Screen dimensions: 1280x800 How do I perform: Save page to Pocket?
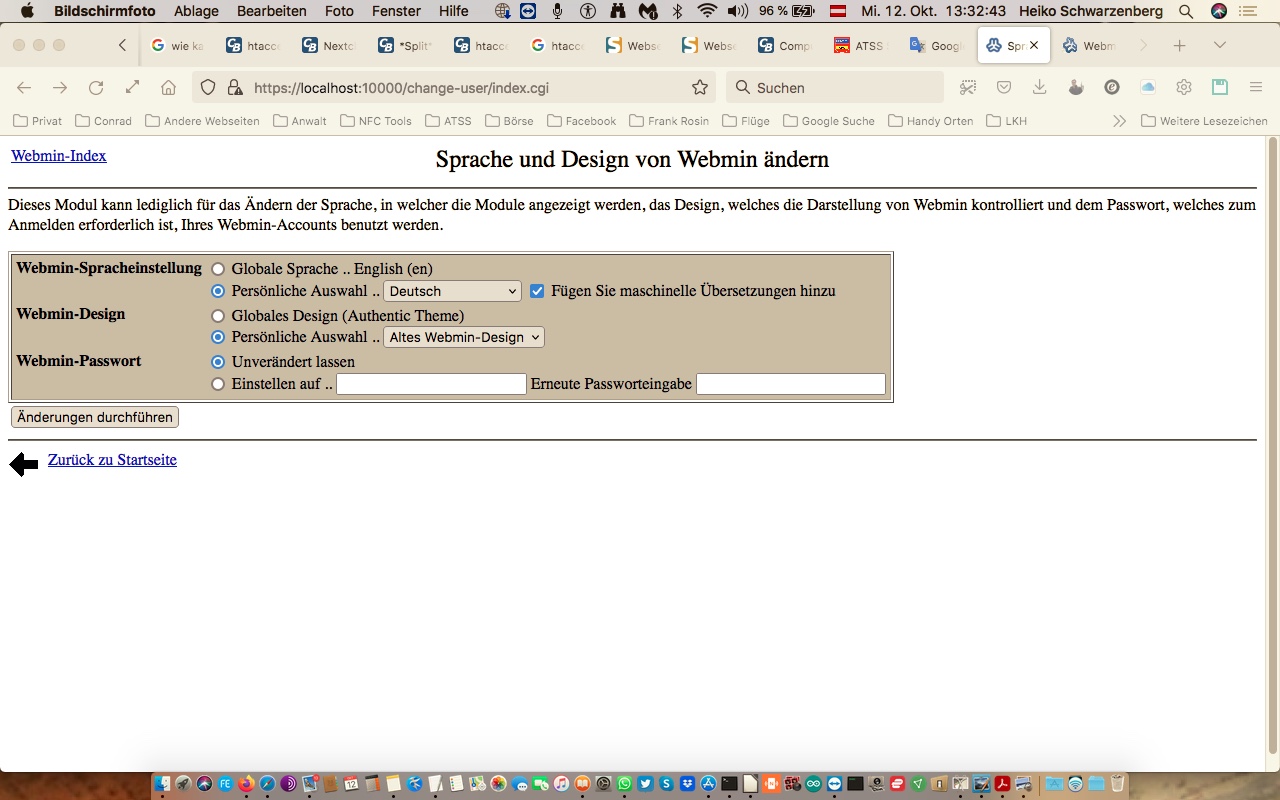click(1004, 88)
